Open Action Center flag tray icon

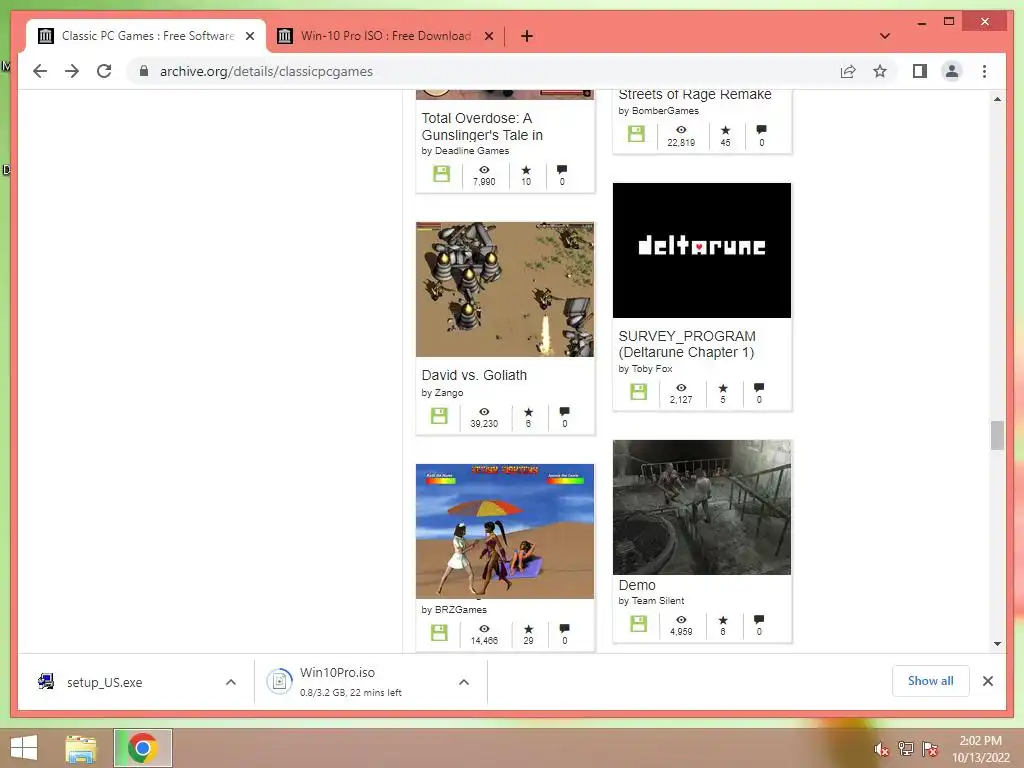[930, 749]
